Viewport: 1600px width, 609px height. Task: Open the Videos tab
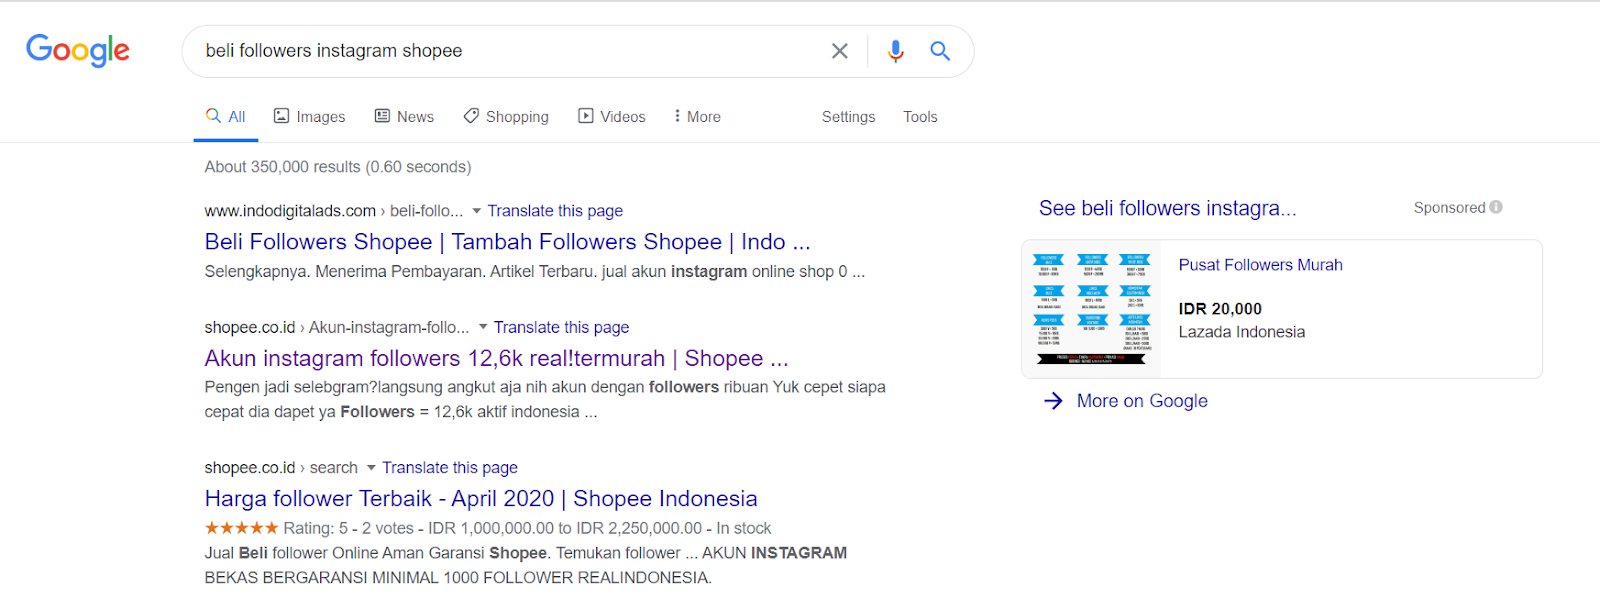coord(612,117)
